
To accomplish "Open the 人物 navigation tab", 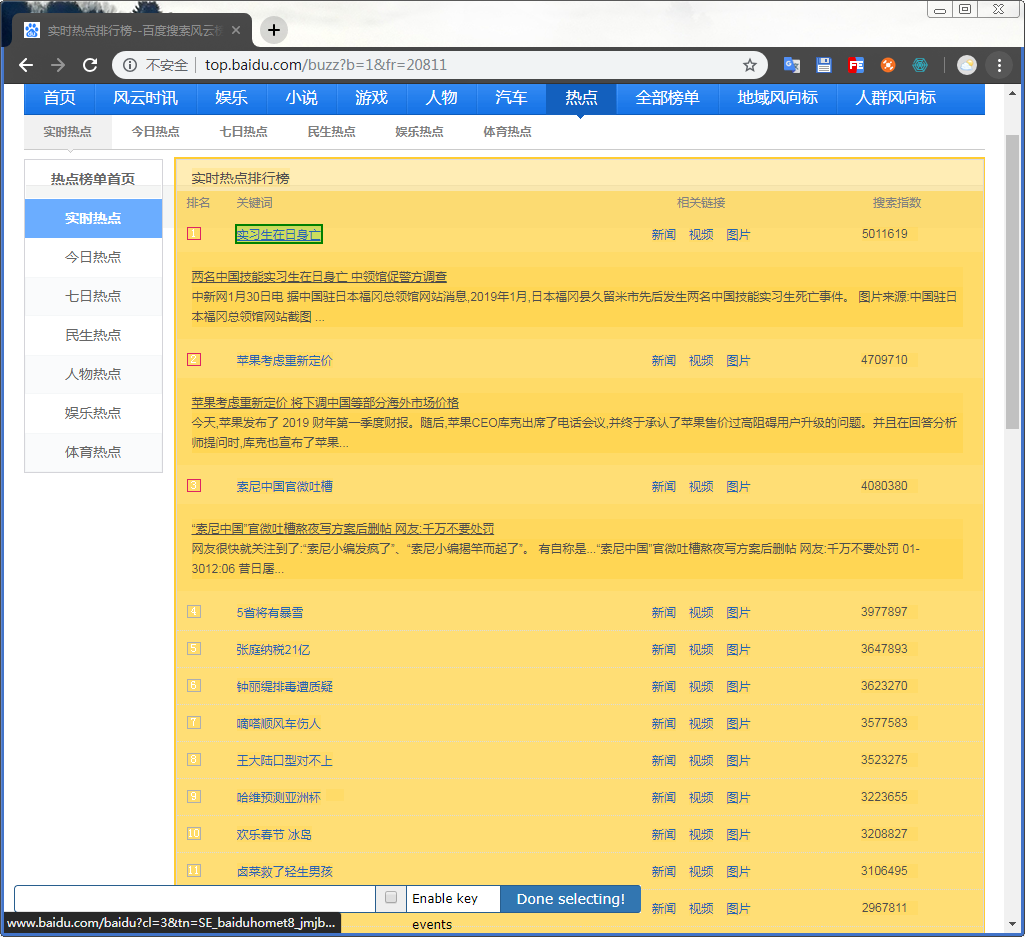I will (x=441, y=98).
